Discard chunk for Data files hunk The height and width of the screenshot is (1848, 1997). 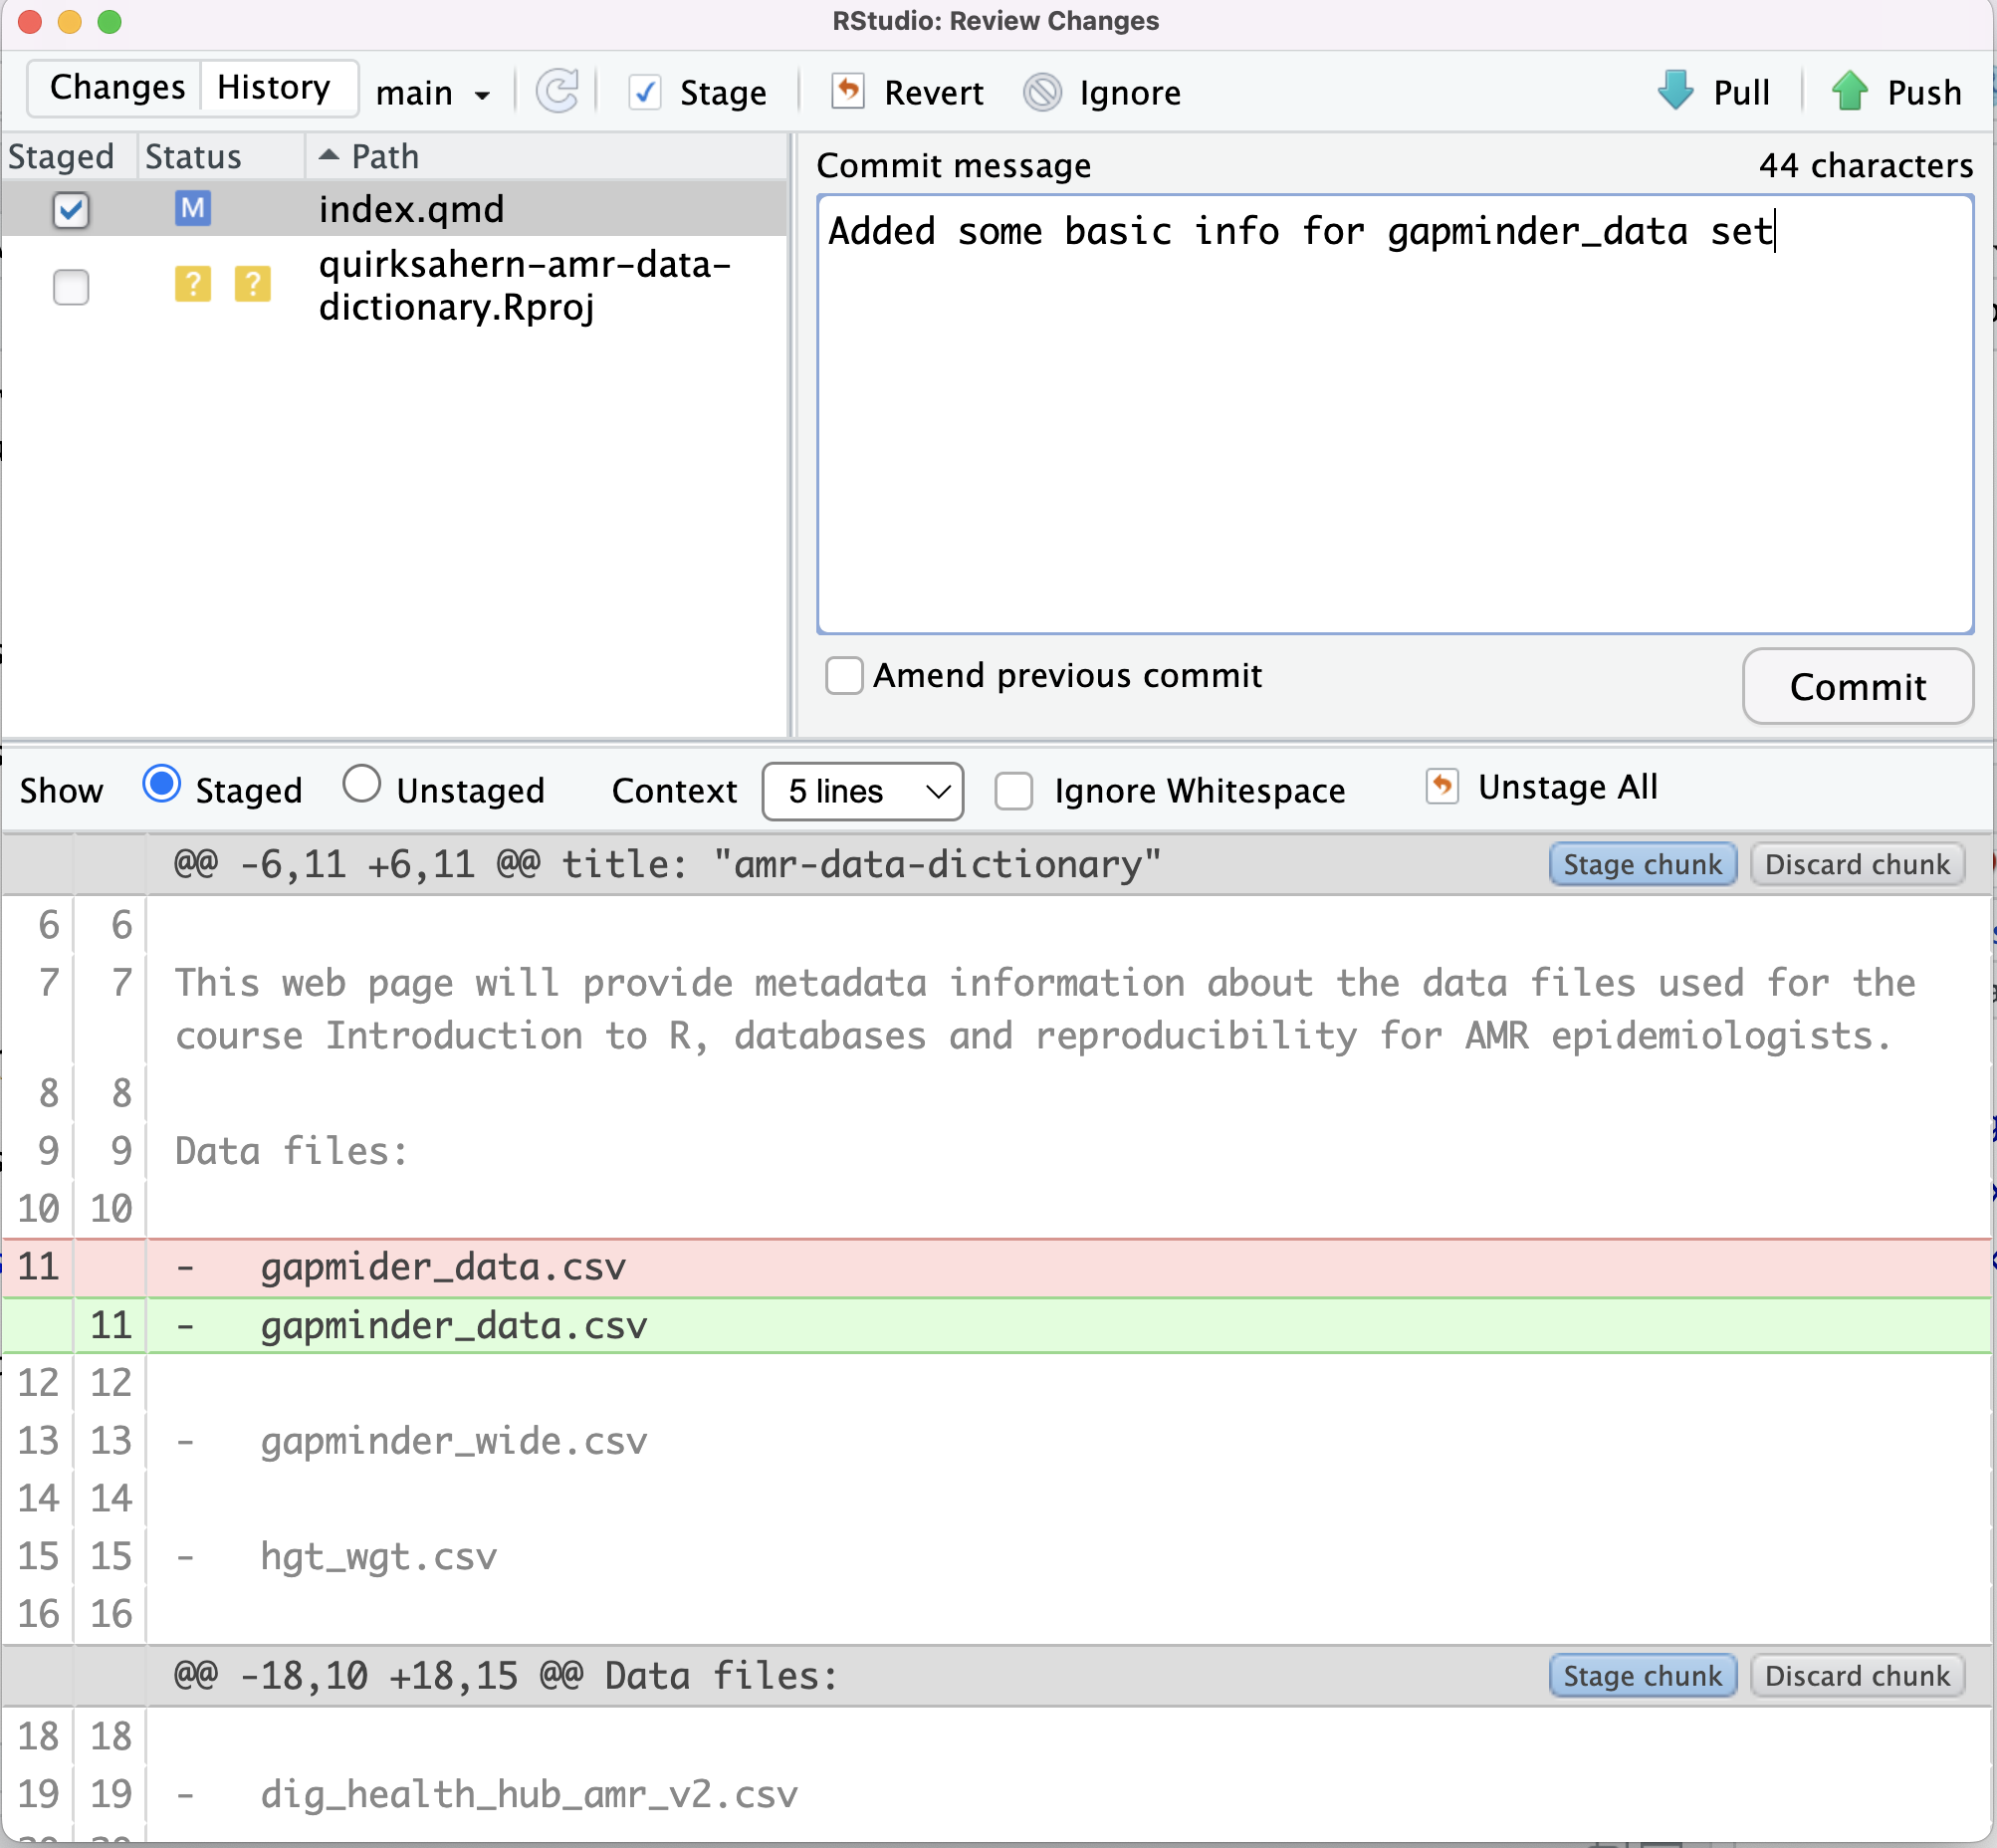(x=1857, y=1676)
